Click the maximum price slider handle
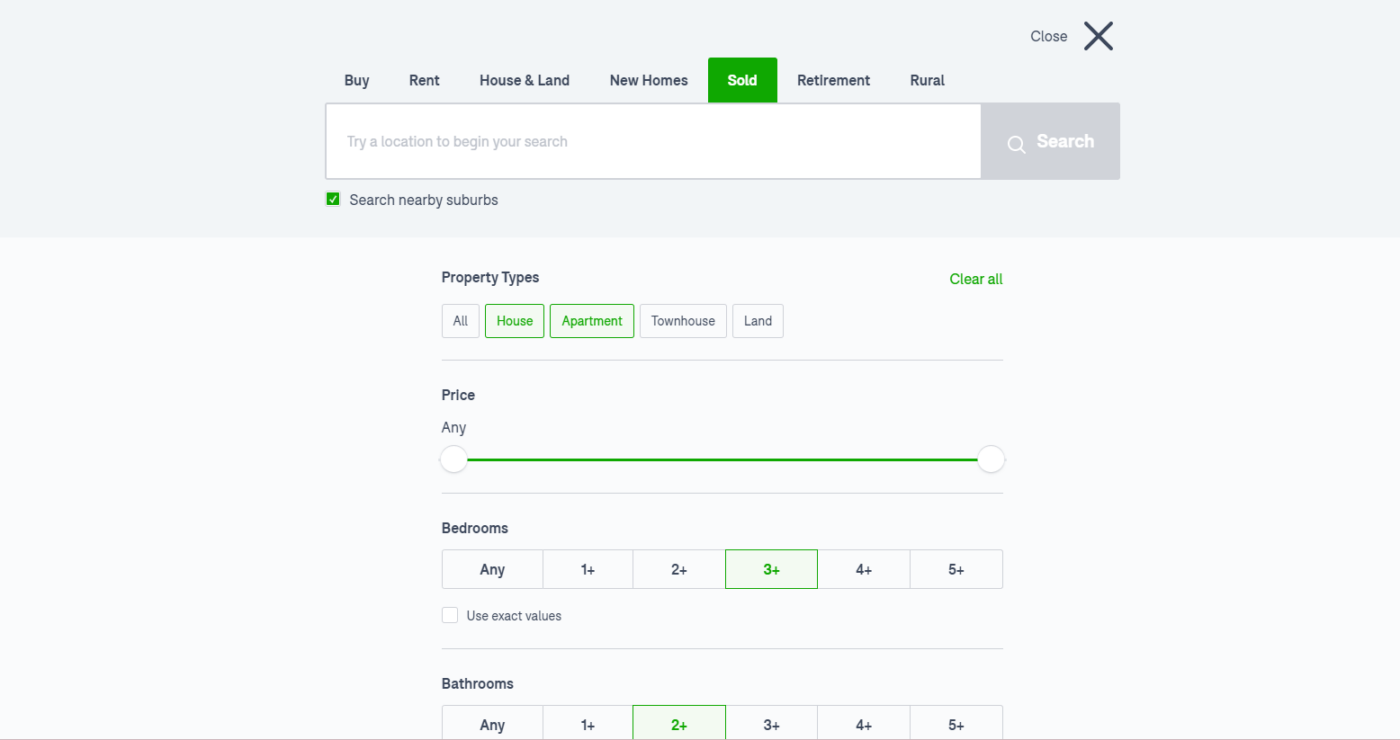Viewport: 1400px width, 740px height. click(x=990, y=460)
